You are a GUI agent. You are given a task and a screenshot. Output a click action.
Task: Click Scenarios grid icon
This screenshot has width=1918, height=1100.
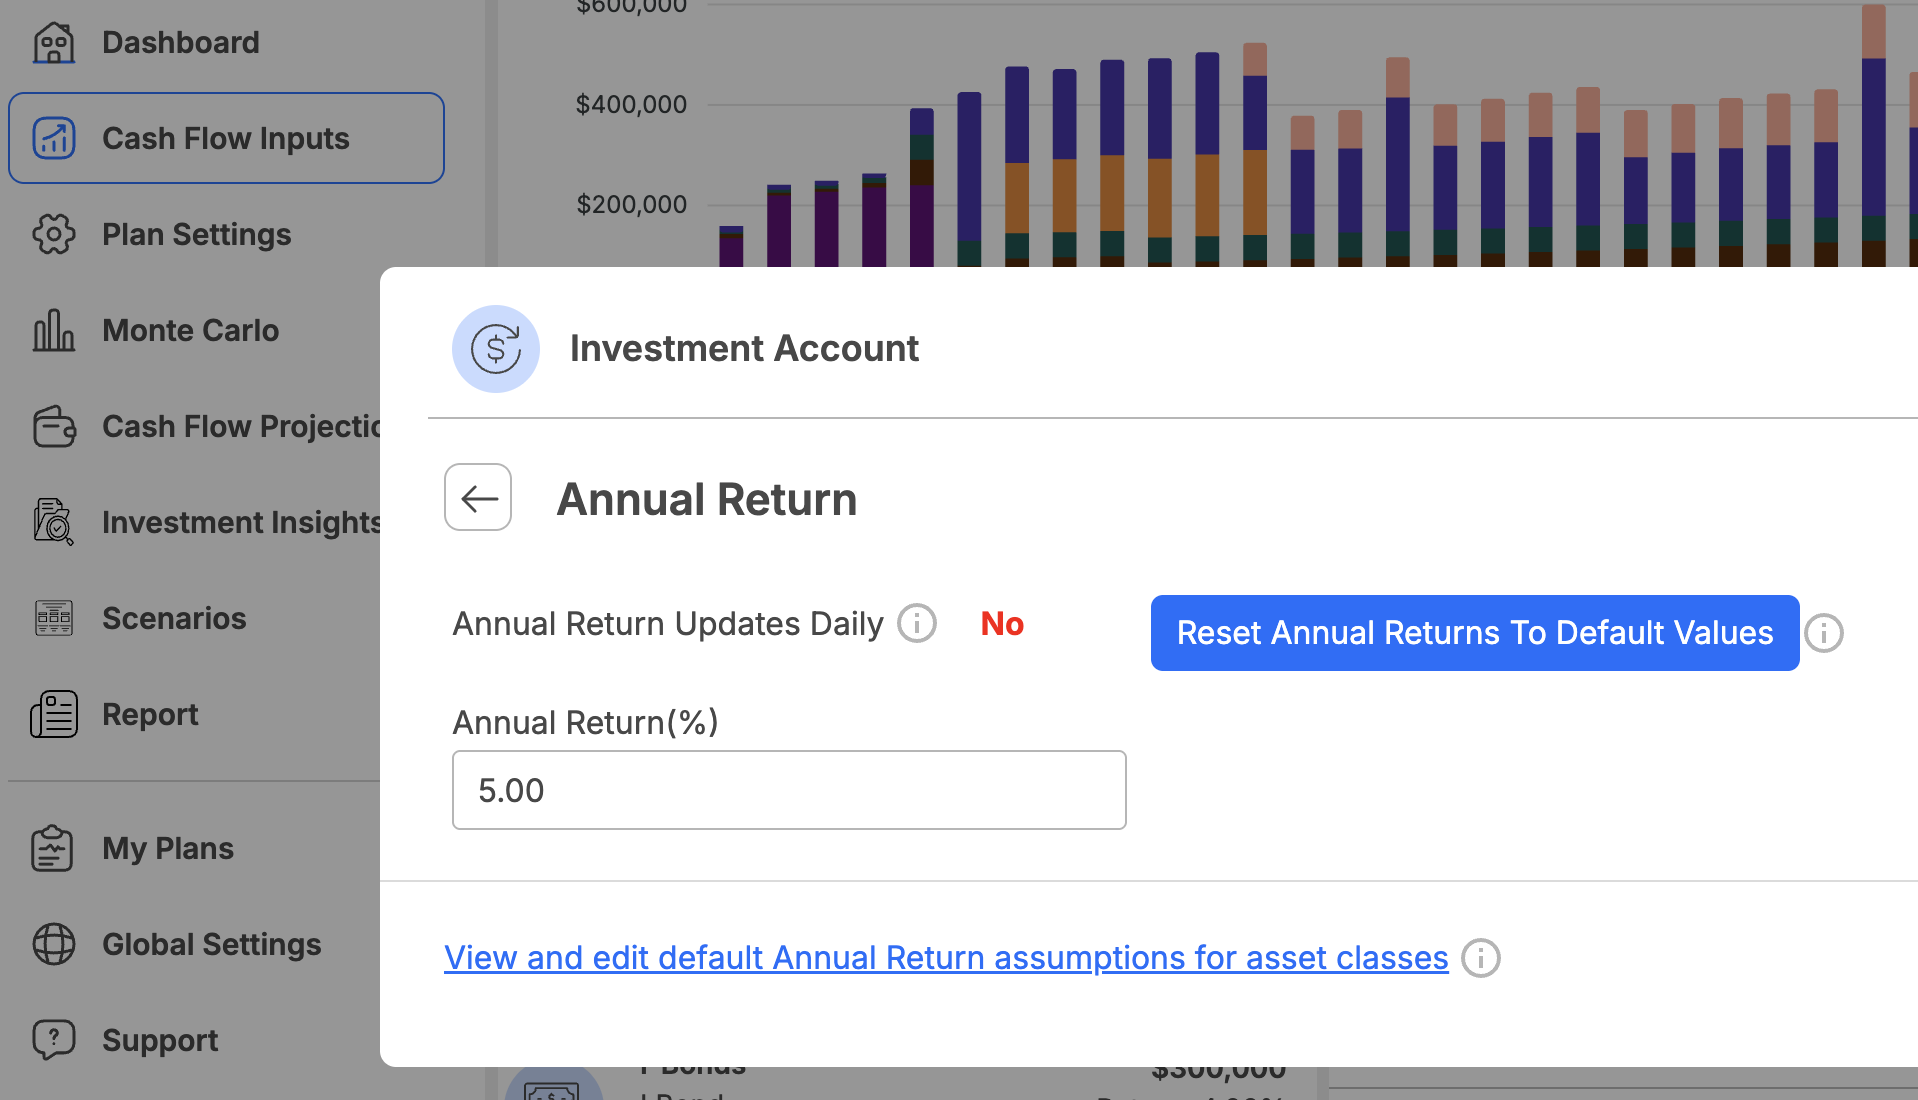[54, 618]
